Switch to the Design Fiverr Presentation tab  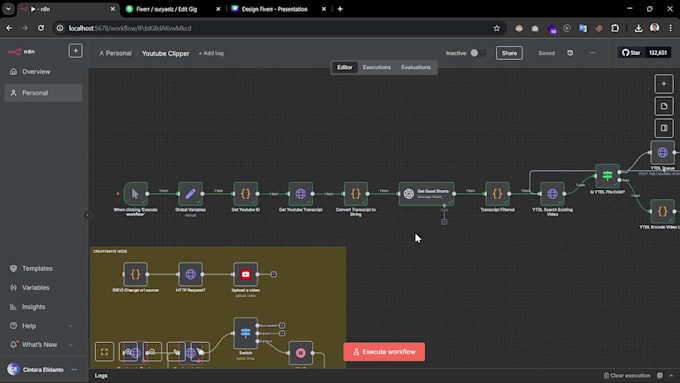279,9
